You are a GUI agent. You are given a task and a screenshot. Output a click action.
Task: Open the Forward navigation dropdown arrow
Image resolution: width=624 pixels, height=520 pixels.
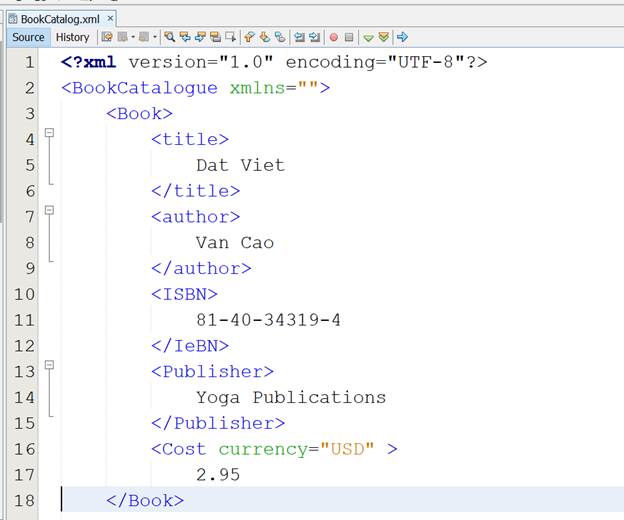(155, 37)
